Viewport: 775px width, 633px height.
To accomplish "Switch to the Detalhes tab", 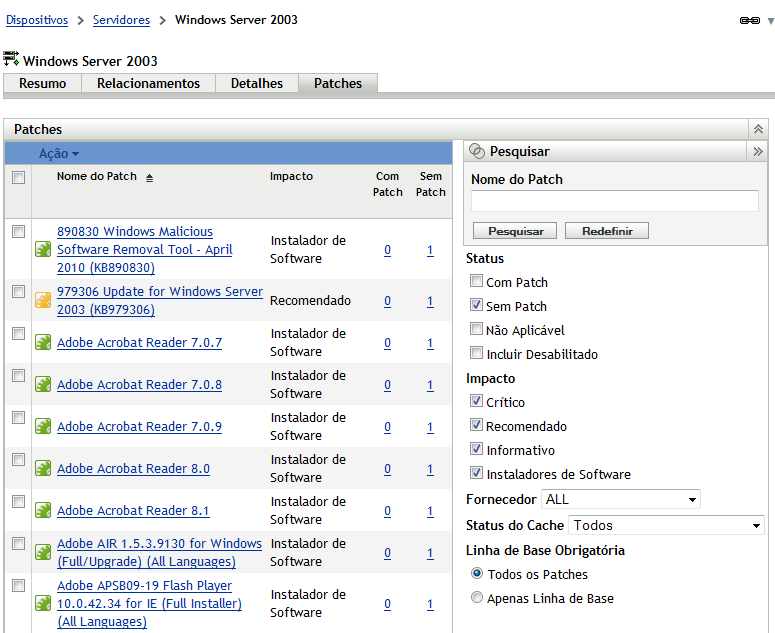I will click(x=257, y=83).
